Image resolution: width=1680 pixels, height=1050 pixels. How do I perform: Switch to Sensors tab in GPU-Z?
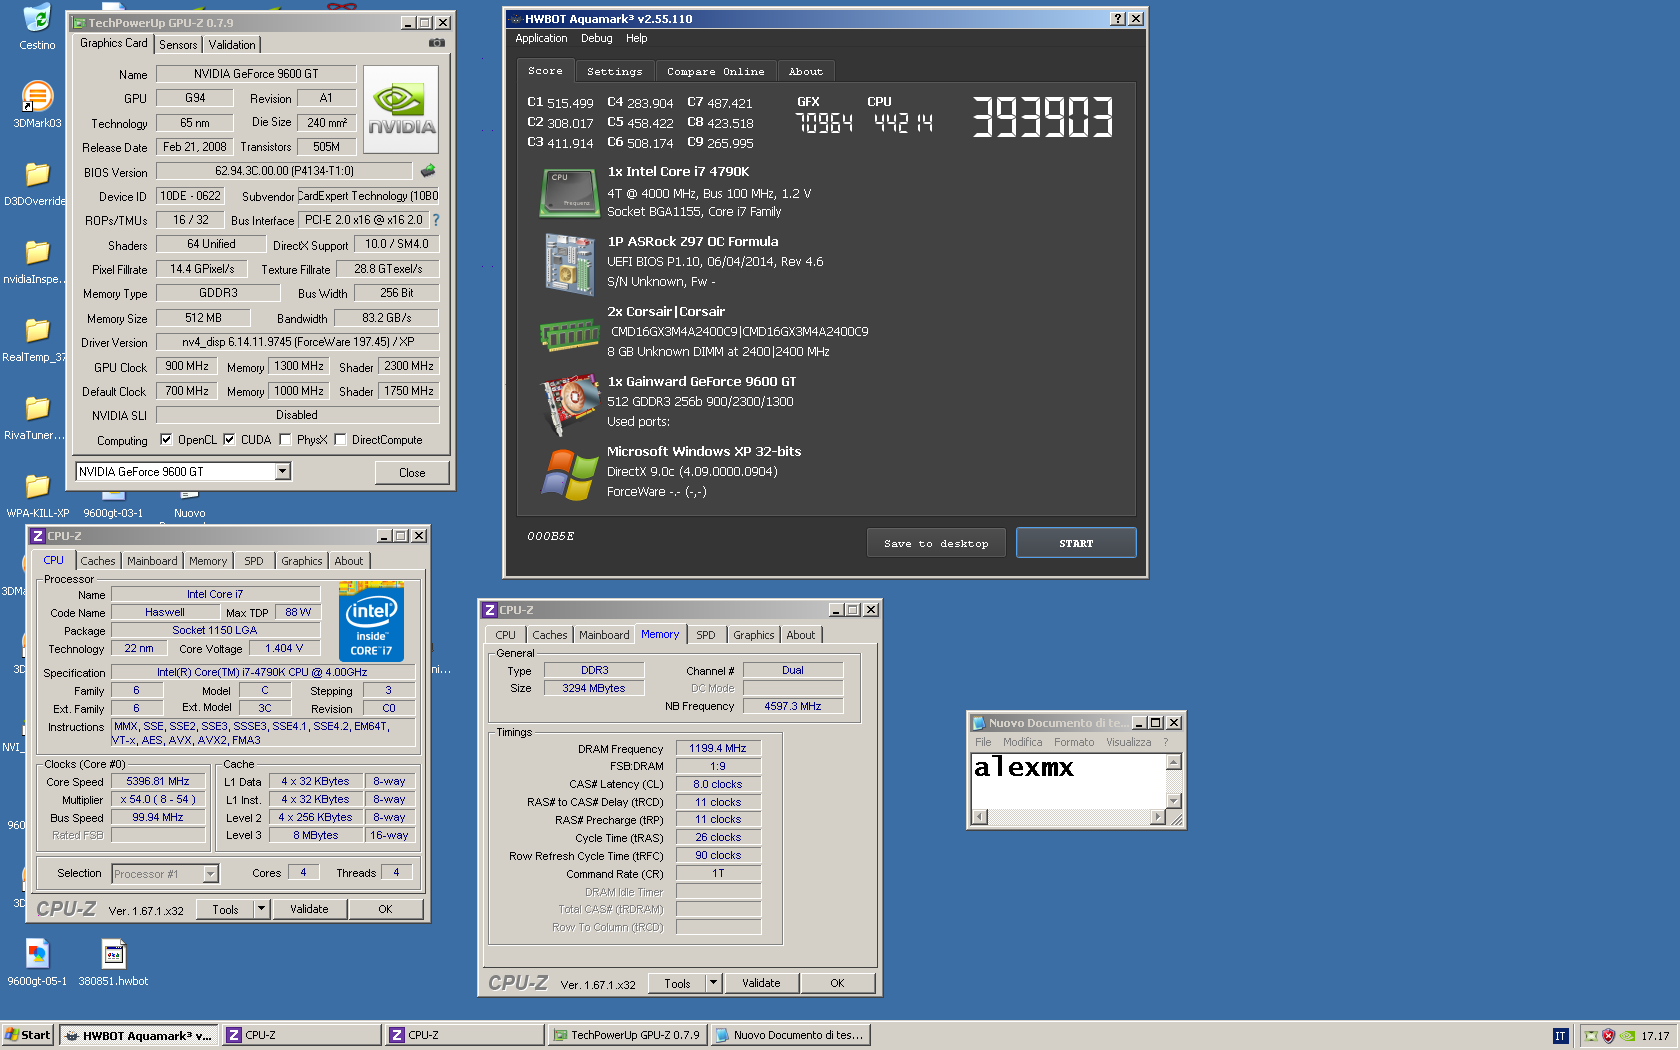(178, 45)
